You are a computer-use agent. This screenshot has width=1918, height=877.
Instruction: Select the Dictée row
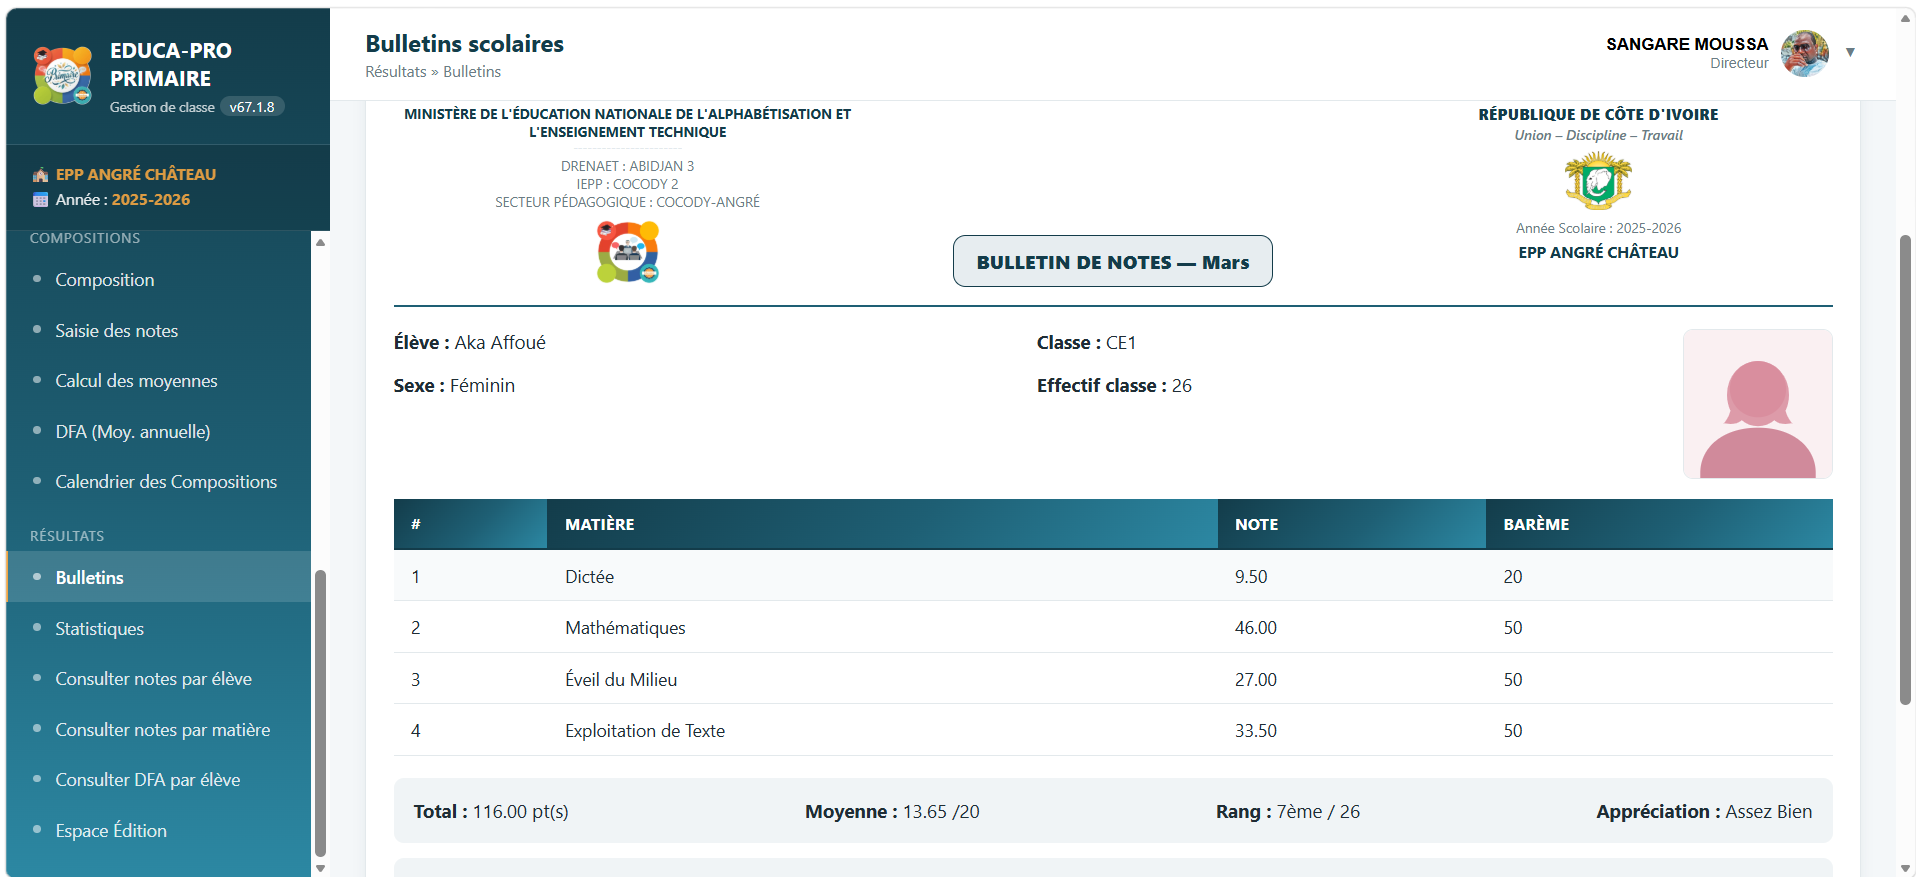1113,577
